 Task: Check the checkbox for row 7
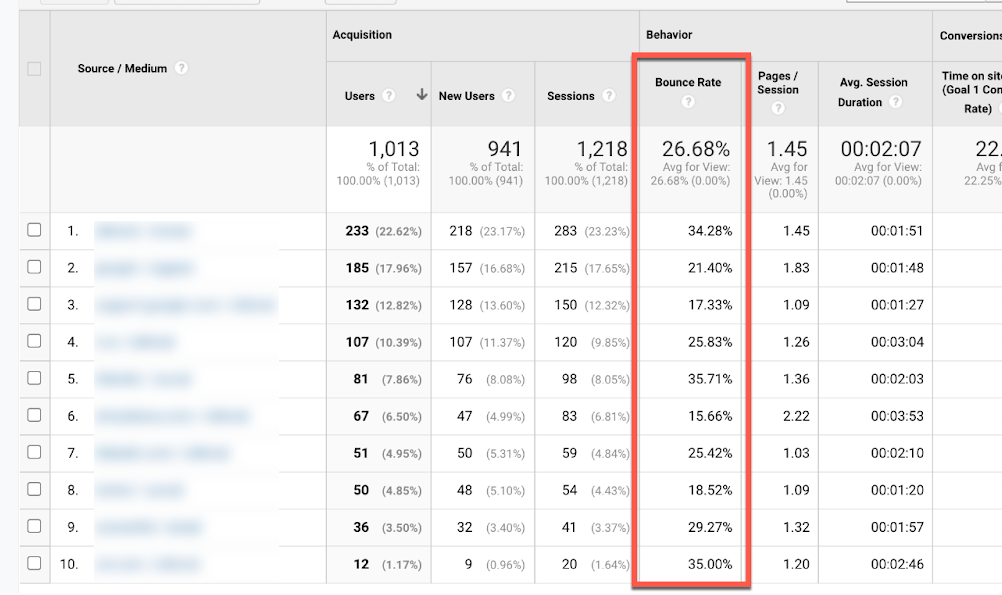pos(35,452)
